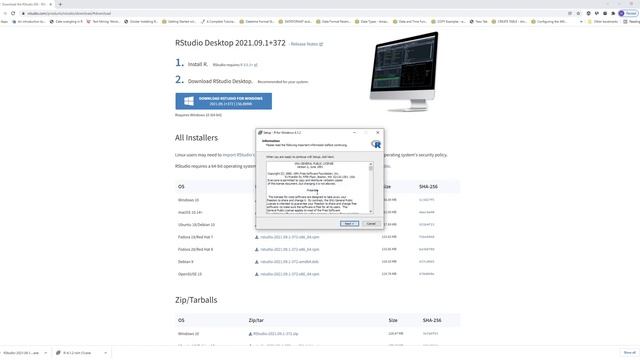Screen dimensions: 640x360
Task: Reload the page with browser refresh icon
Action: [x=13, y=13]
